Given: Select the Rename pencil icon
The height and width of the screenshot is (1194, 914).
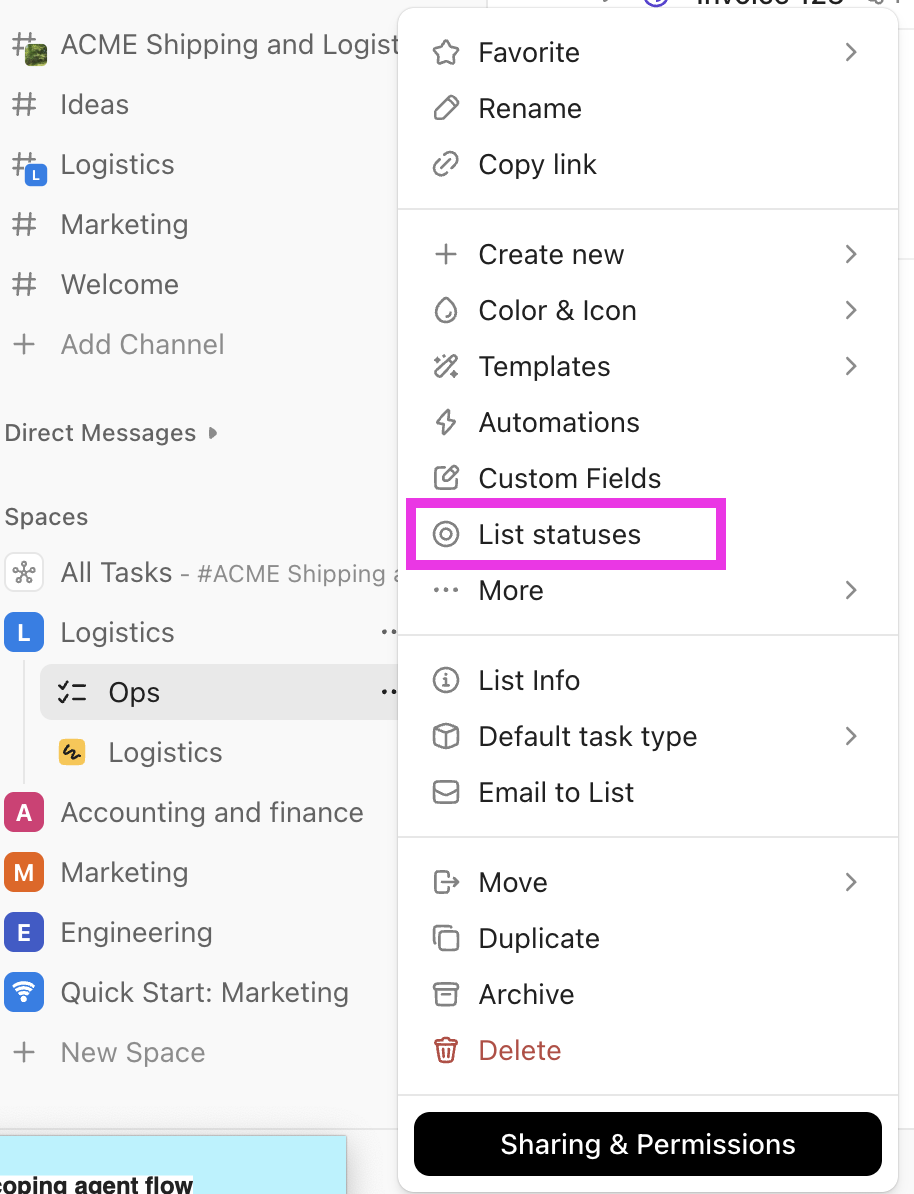Looking at the screenshot, I should [x=446, y=108].
